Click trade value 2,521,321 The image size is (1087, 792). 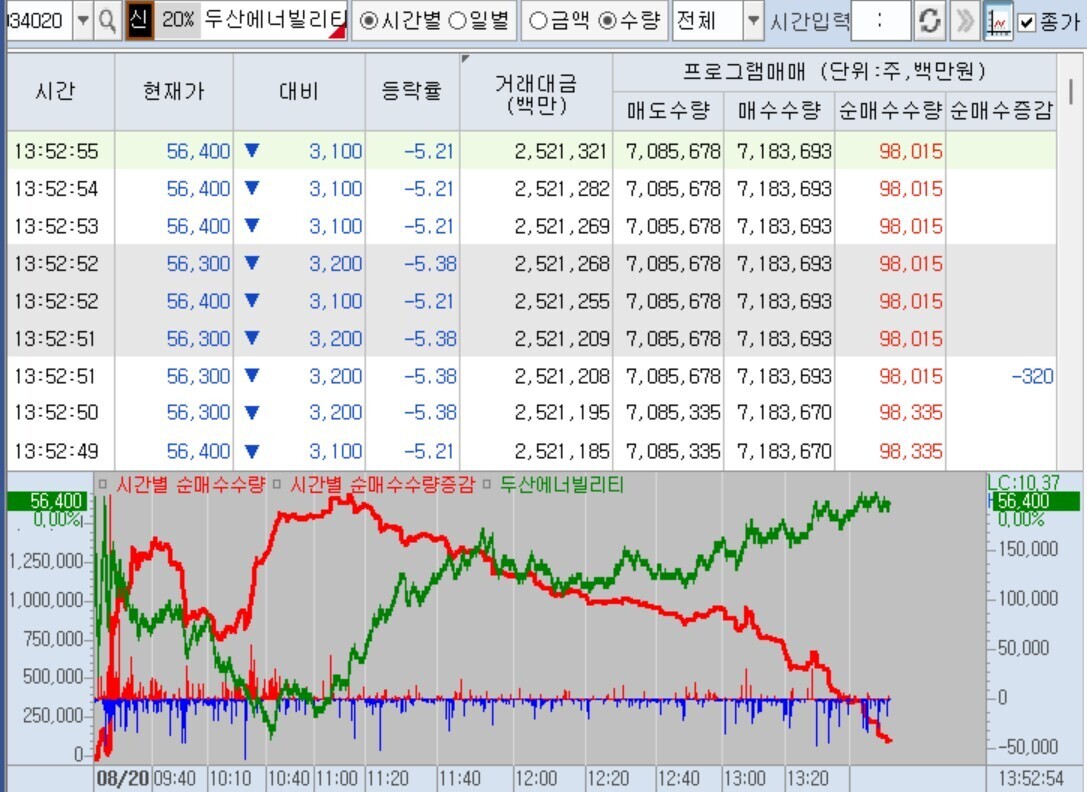pyautogui.click(x=560, y=151)
